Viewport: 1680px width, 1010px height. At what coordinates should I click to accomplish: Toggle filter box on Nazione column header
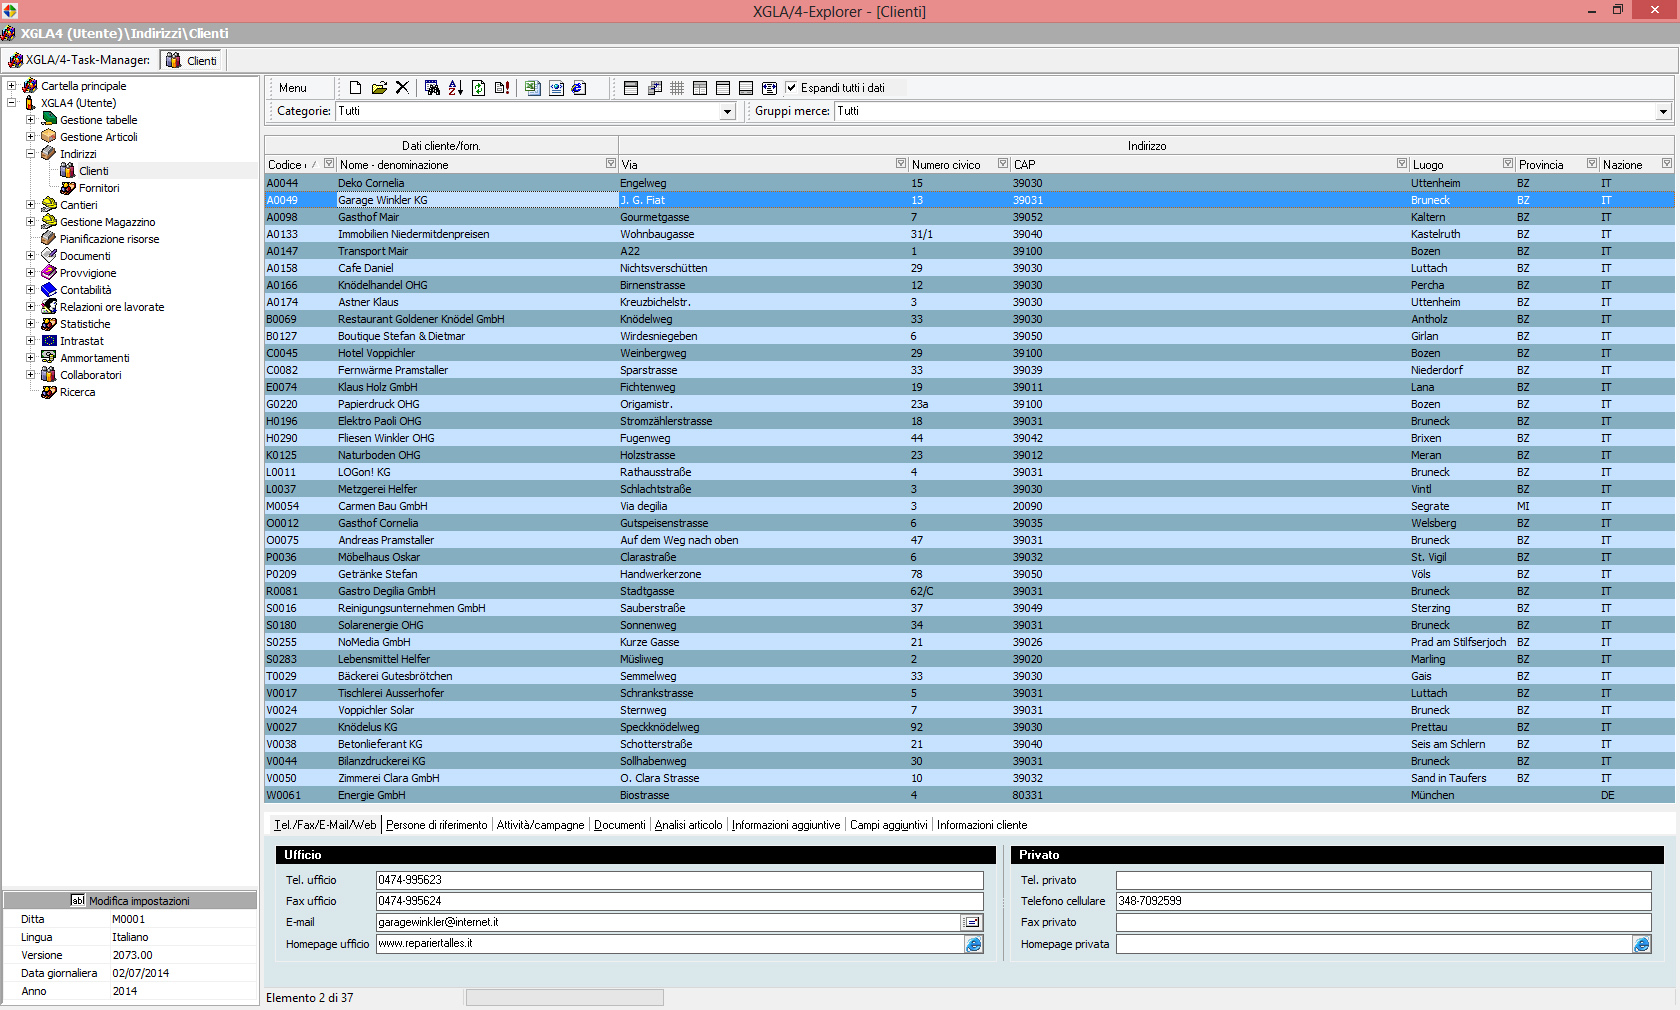coord(1667,163)
